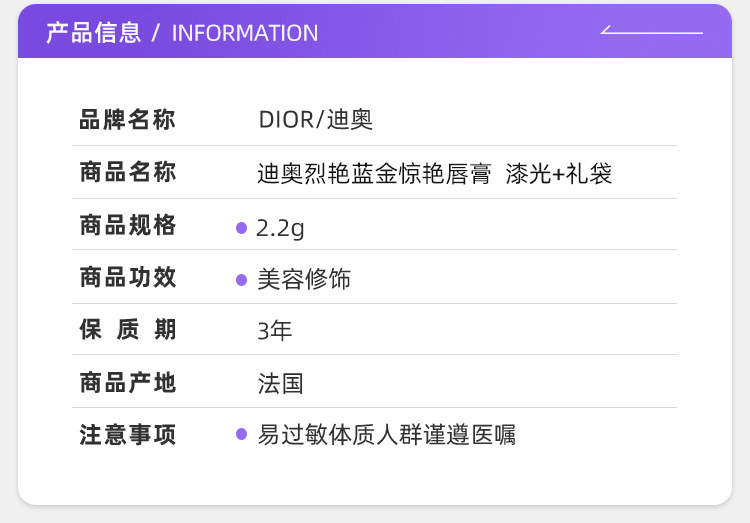750x523 pixels.
Task: Select the 注意事项 row label
Action: pyautogui.click(x=127, y=435)
